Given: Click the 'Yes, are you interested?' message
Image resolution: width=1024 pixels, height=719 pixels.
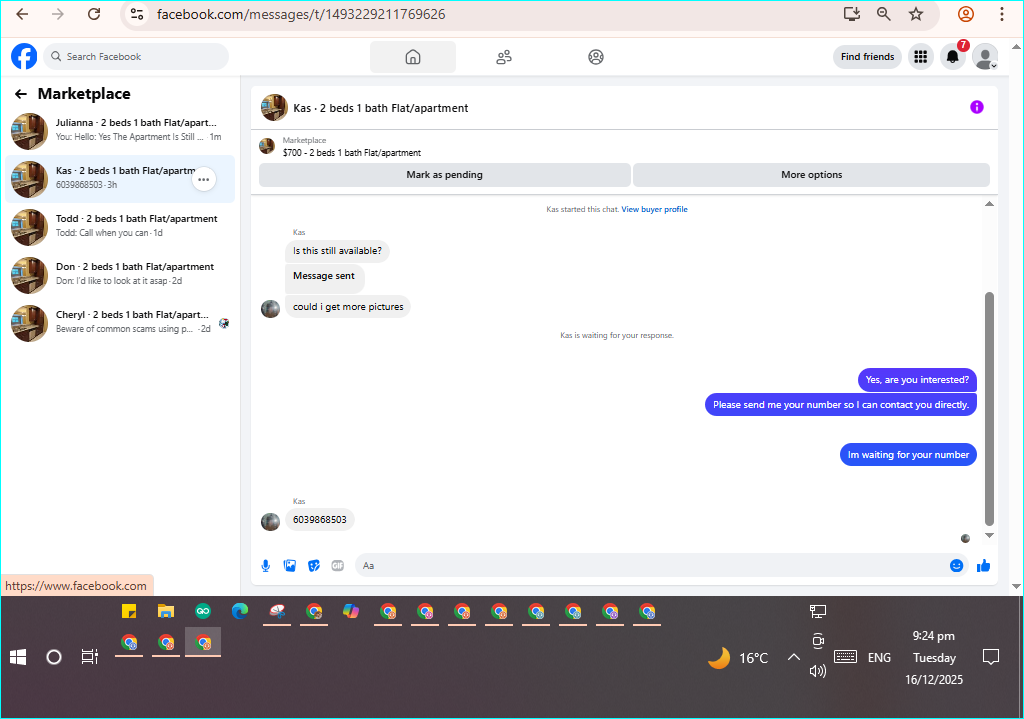Looking at the screenshot, I should coord(917,380).
